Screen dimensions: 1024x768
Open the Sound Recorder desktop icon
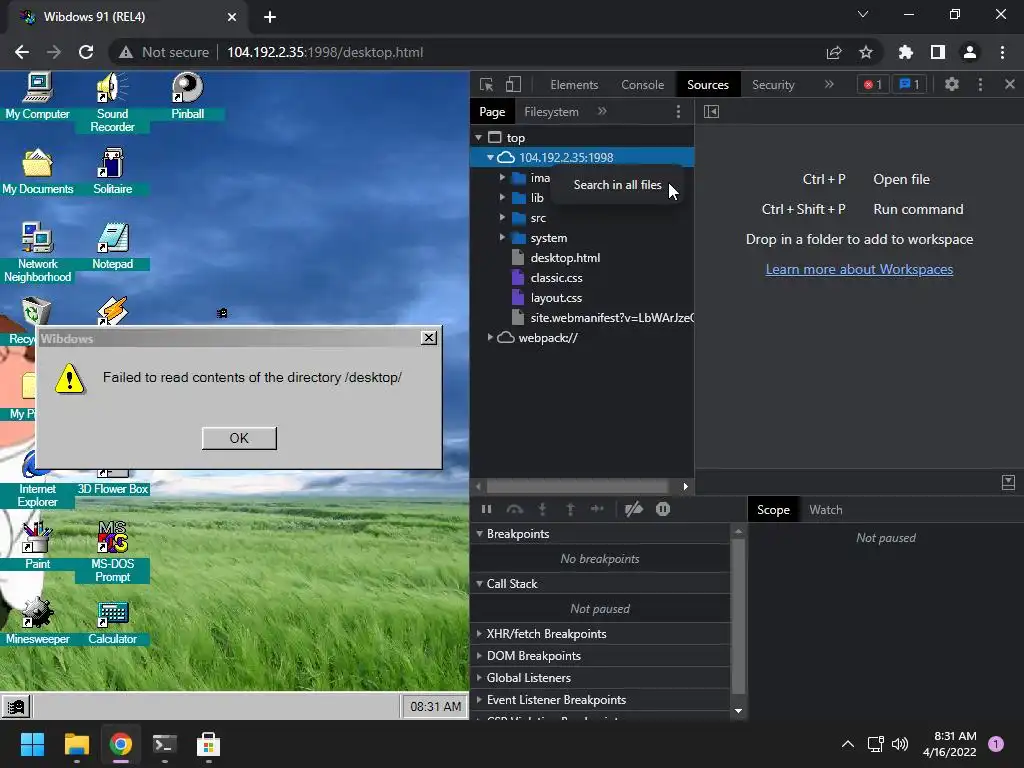click(112, 103)
